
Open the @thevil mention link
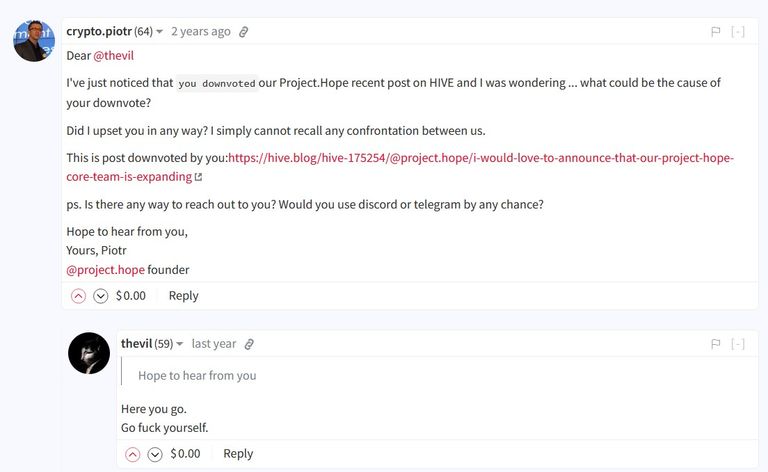click(x=113, y=56)
